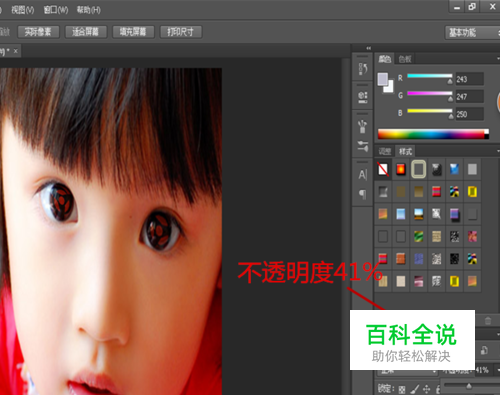
Task: Pick a color from the spectrum ramp
Action: tap(433, 134)
